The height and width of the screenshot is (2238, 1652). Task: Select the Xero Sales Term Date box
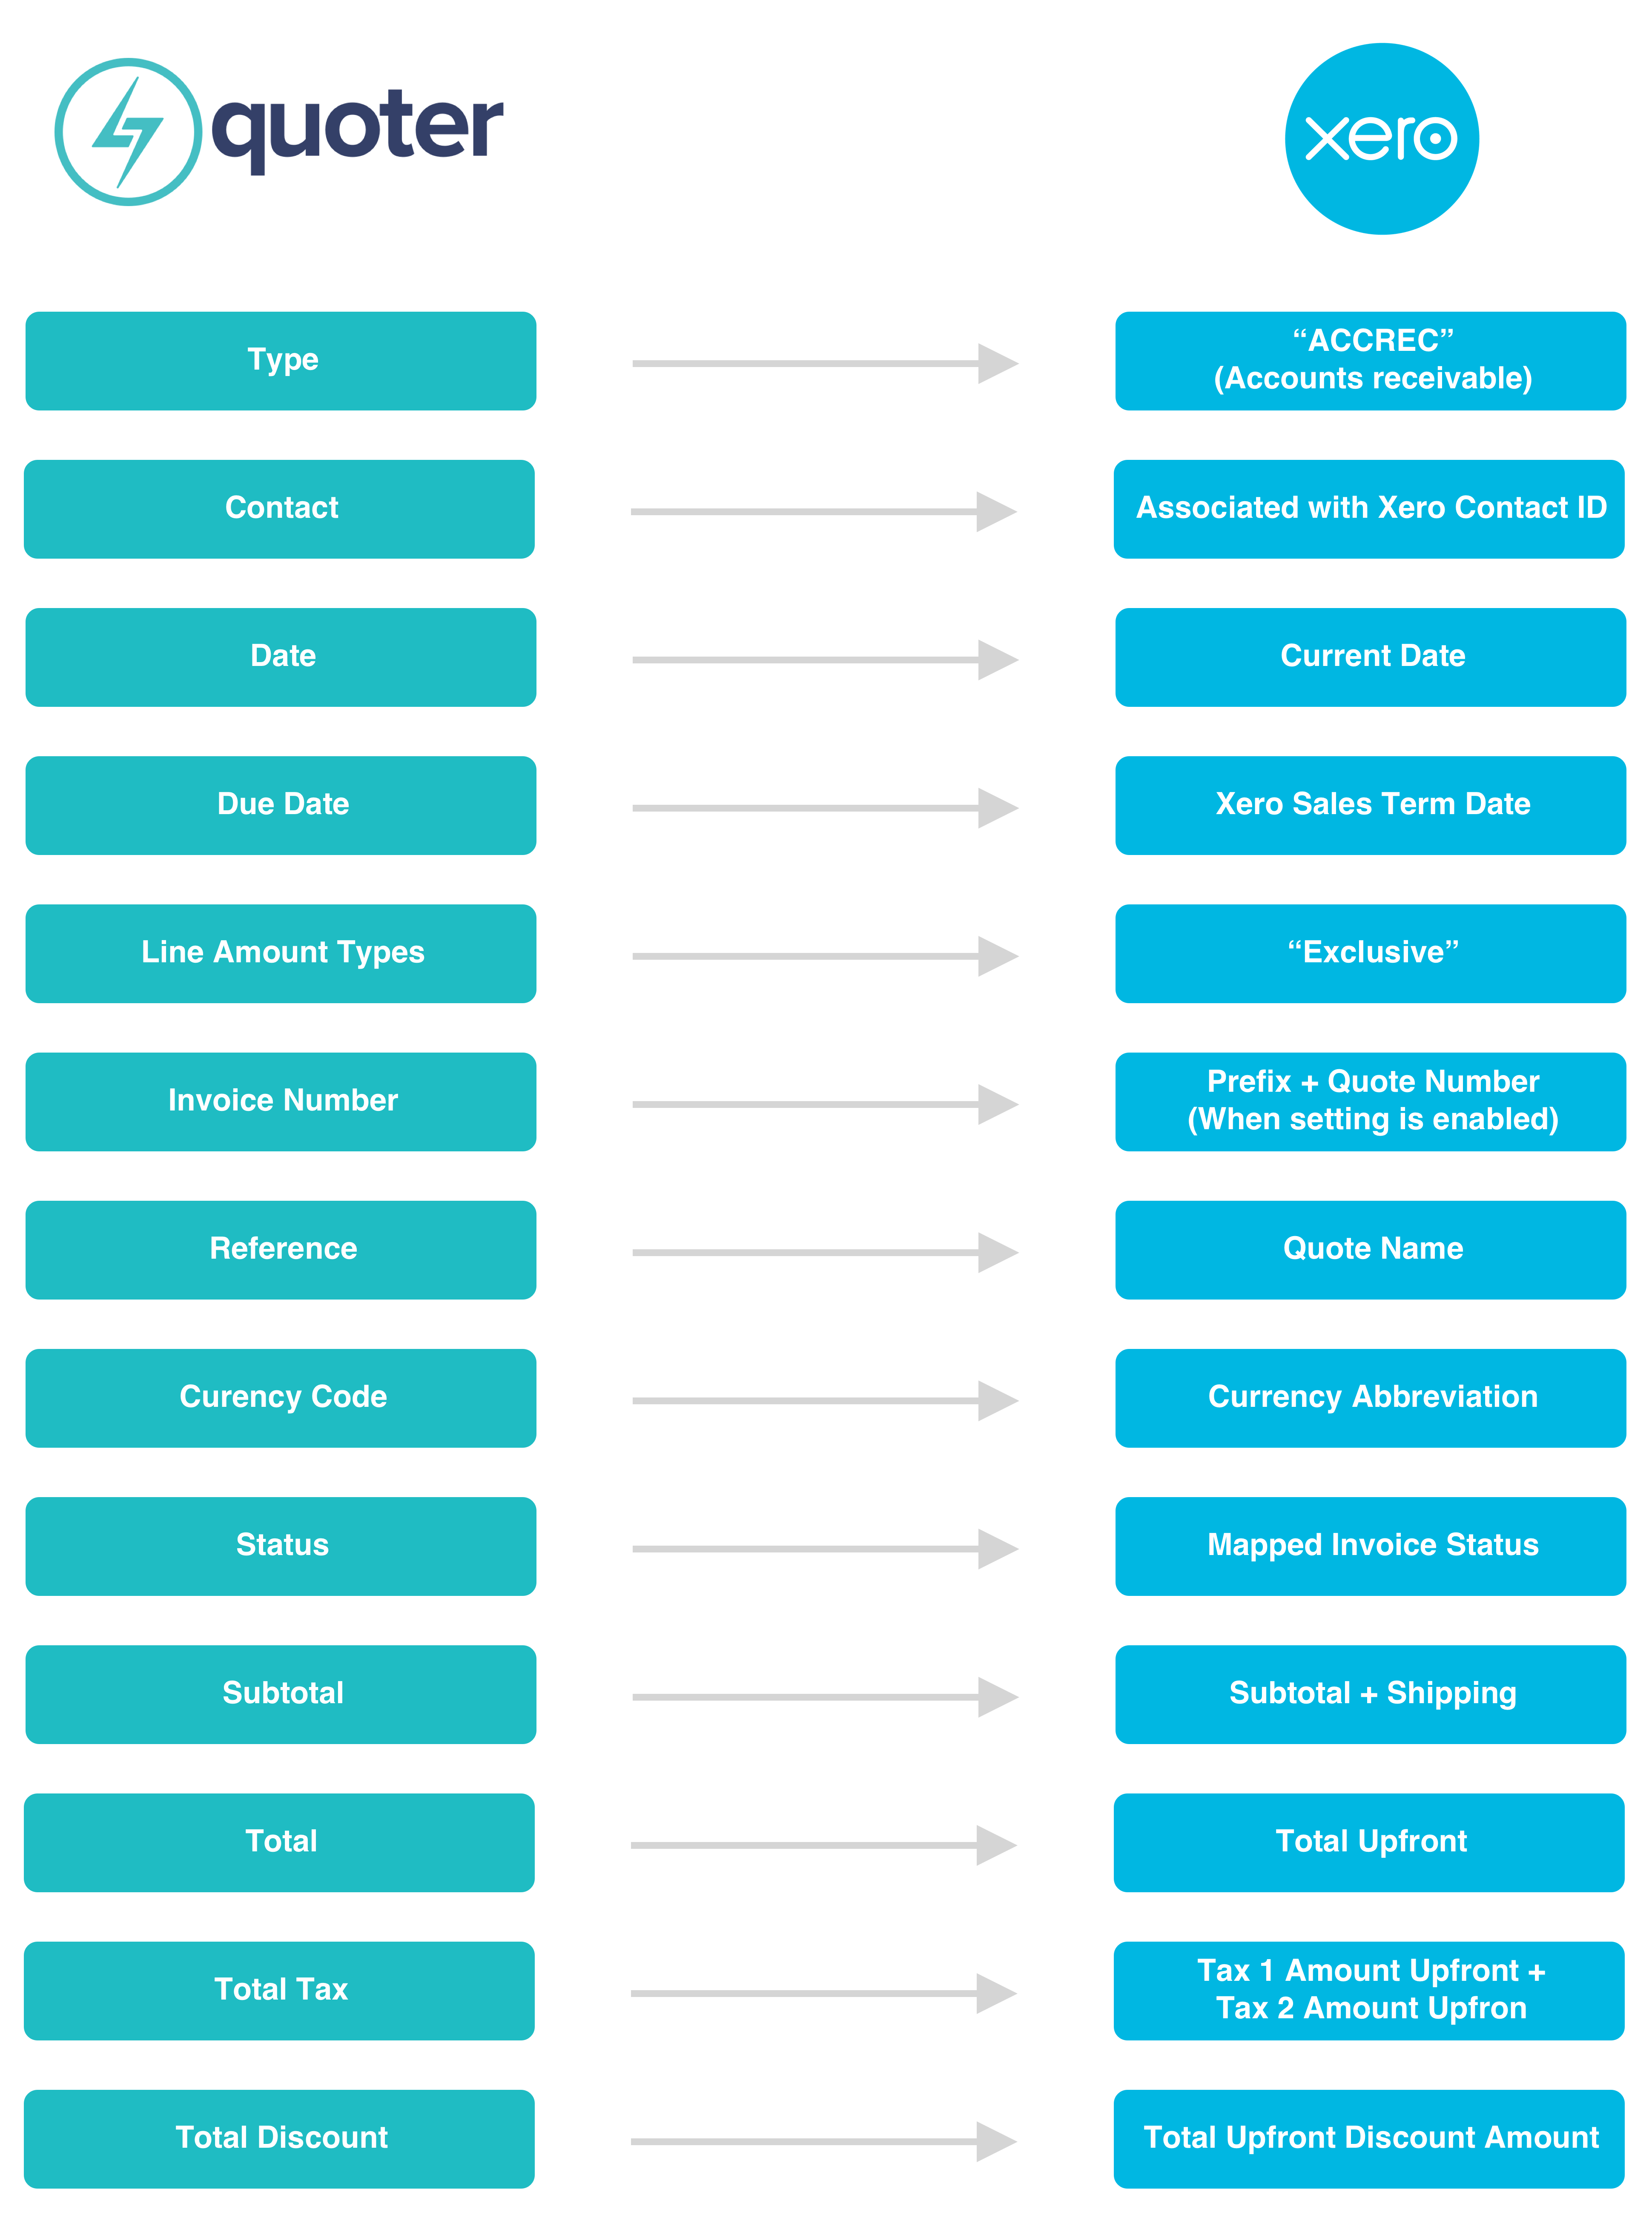pos(1370,806)
